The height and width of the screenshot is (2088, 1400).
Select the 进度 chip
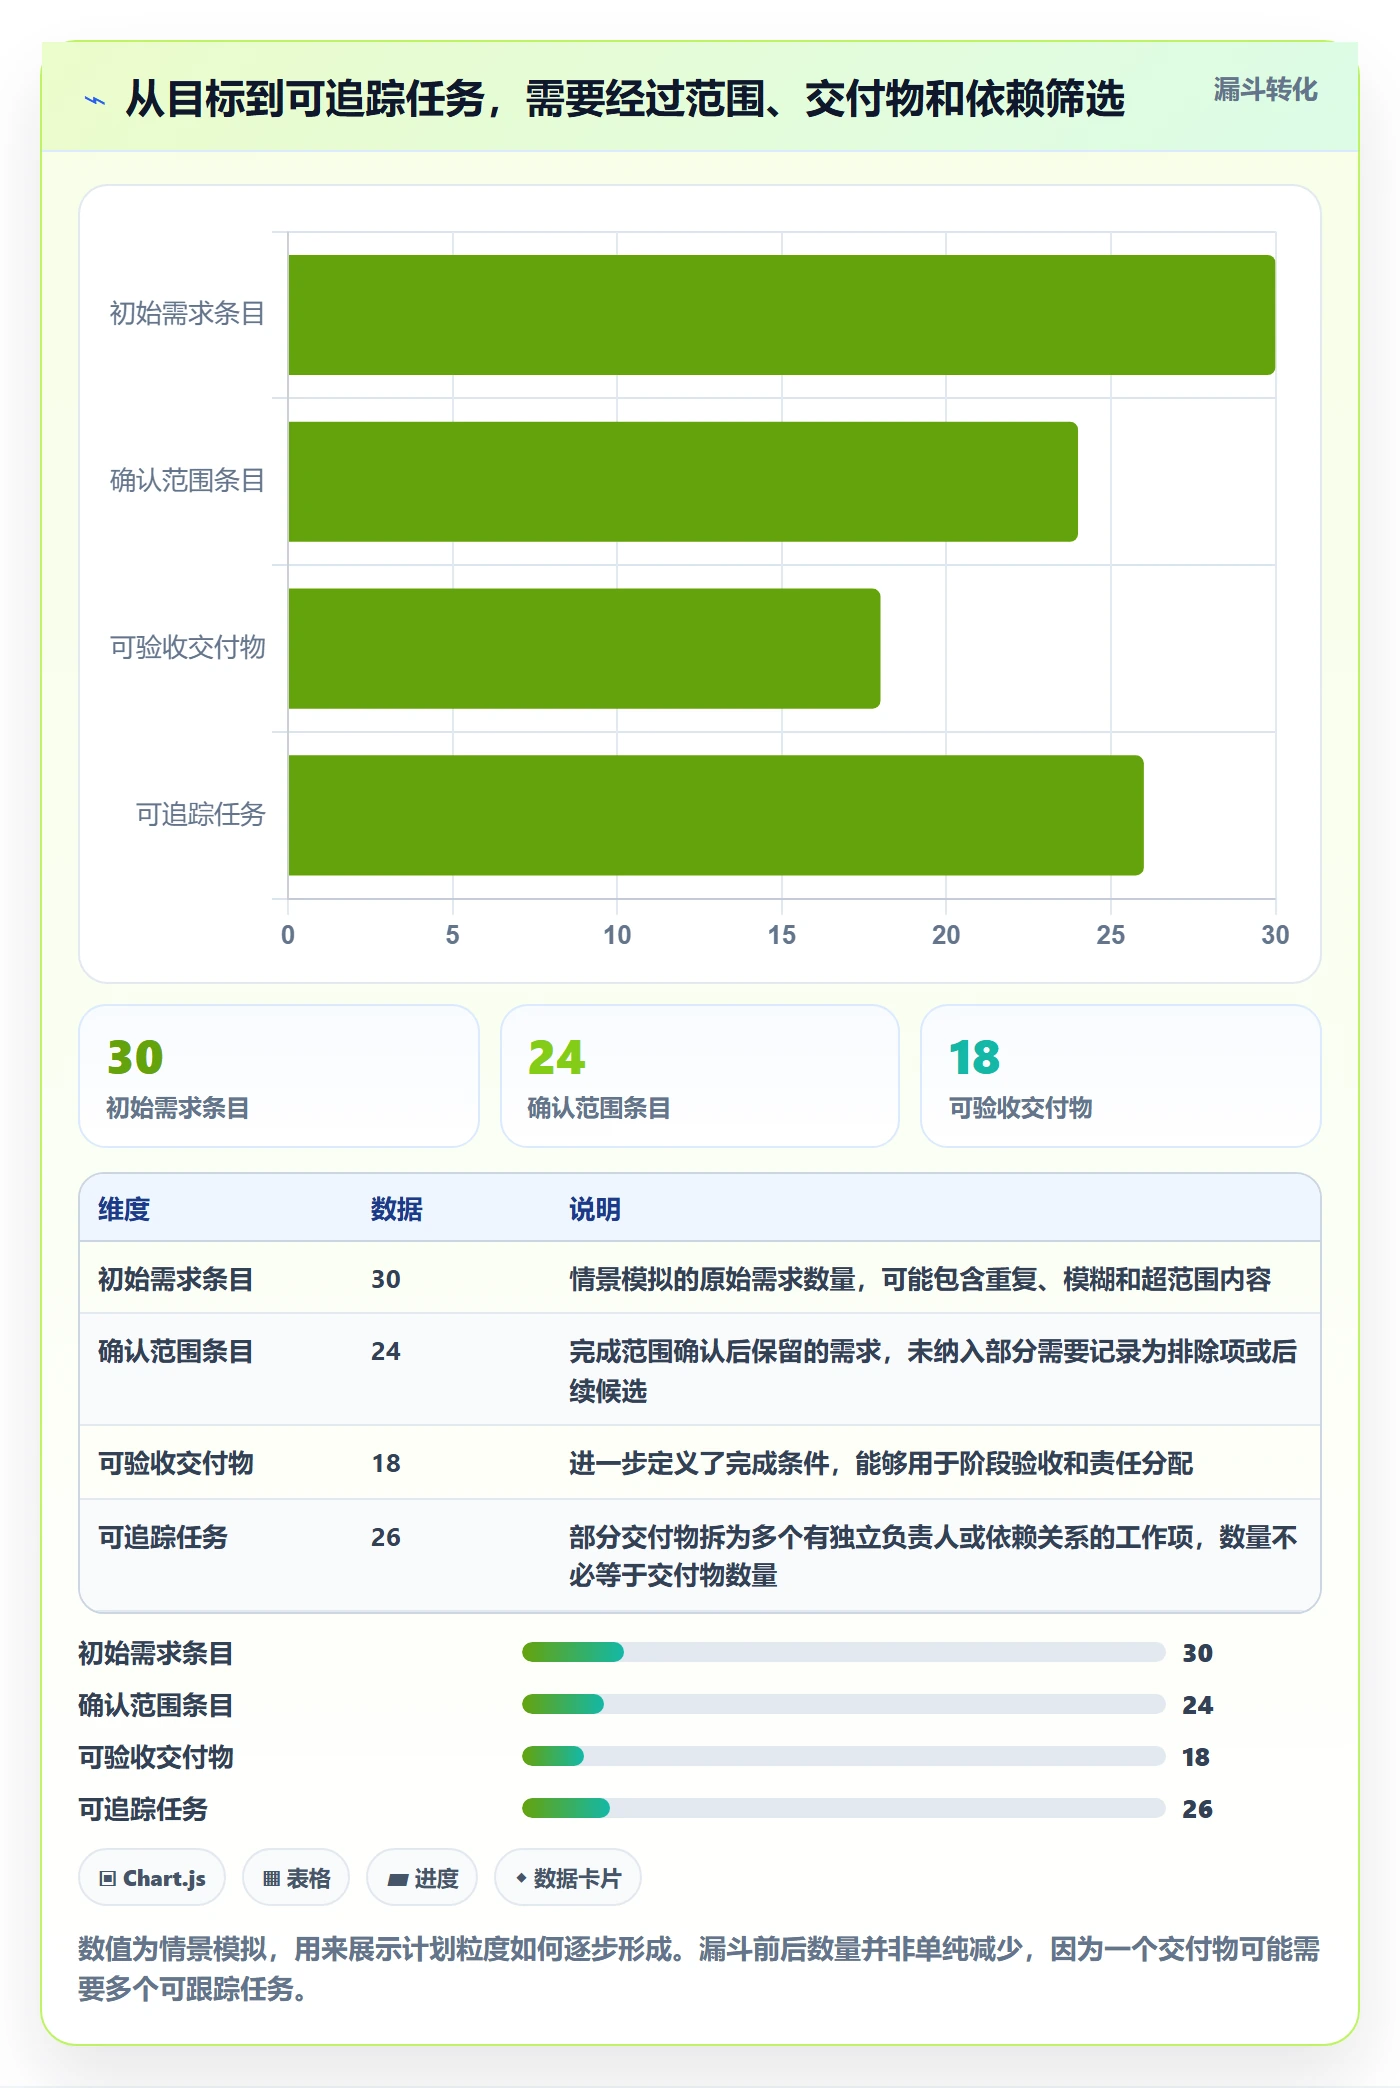(x=422, y=1878)
